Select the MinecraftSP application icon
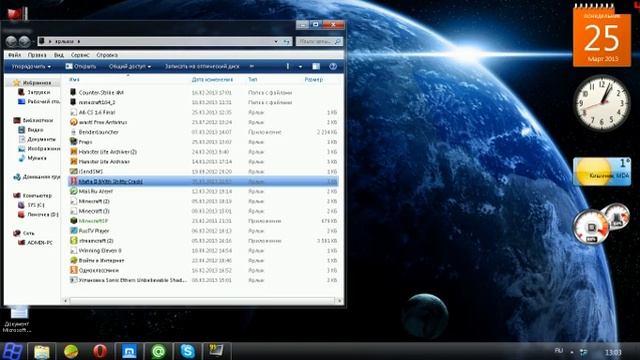The height and width of the screenshot is (360, 640). 73,221
